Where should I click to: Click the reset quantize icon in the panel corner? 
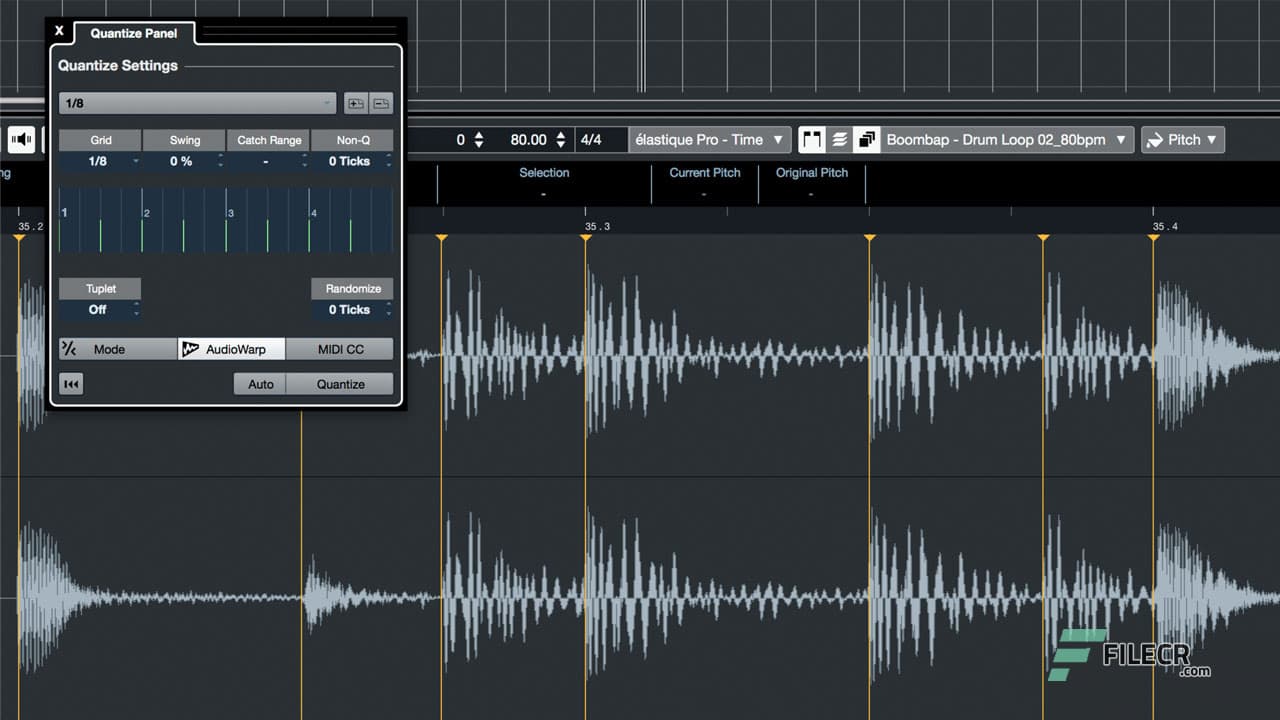click(x=70, y=383)
